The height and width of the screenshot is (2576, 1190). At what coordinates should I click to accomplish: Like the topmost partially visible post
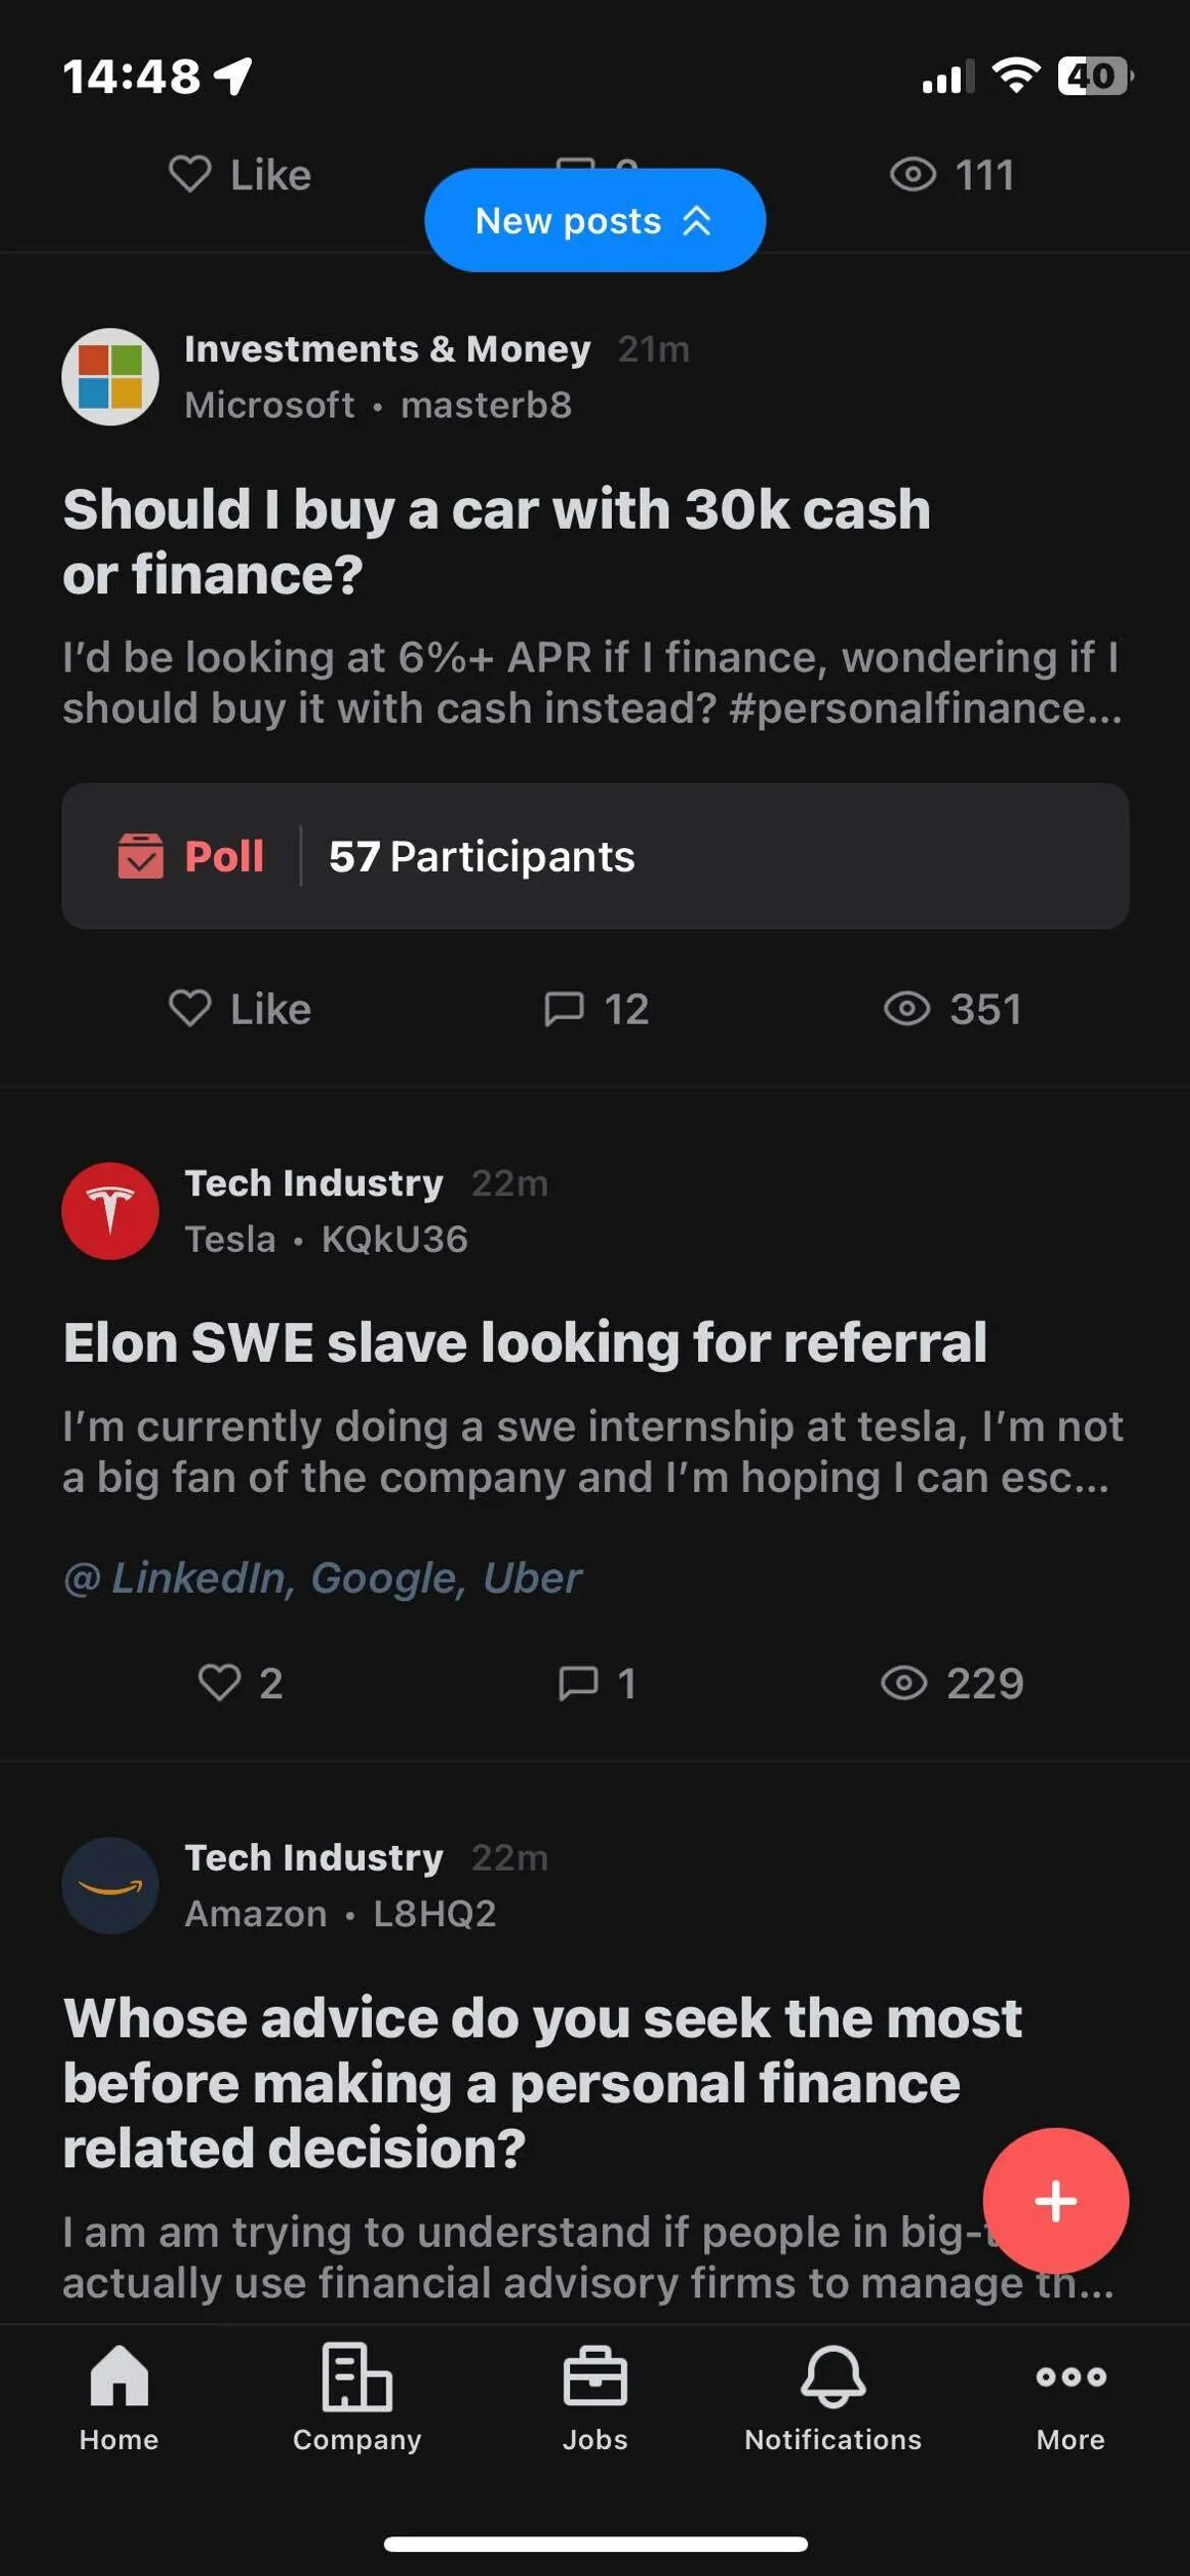click(240, 175)
